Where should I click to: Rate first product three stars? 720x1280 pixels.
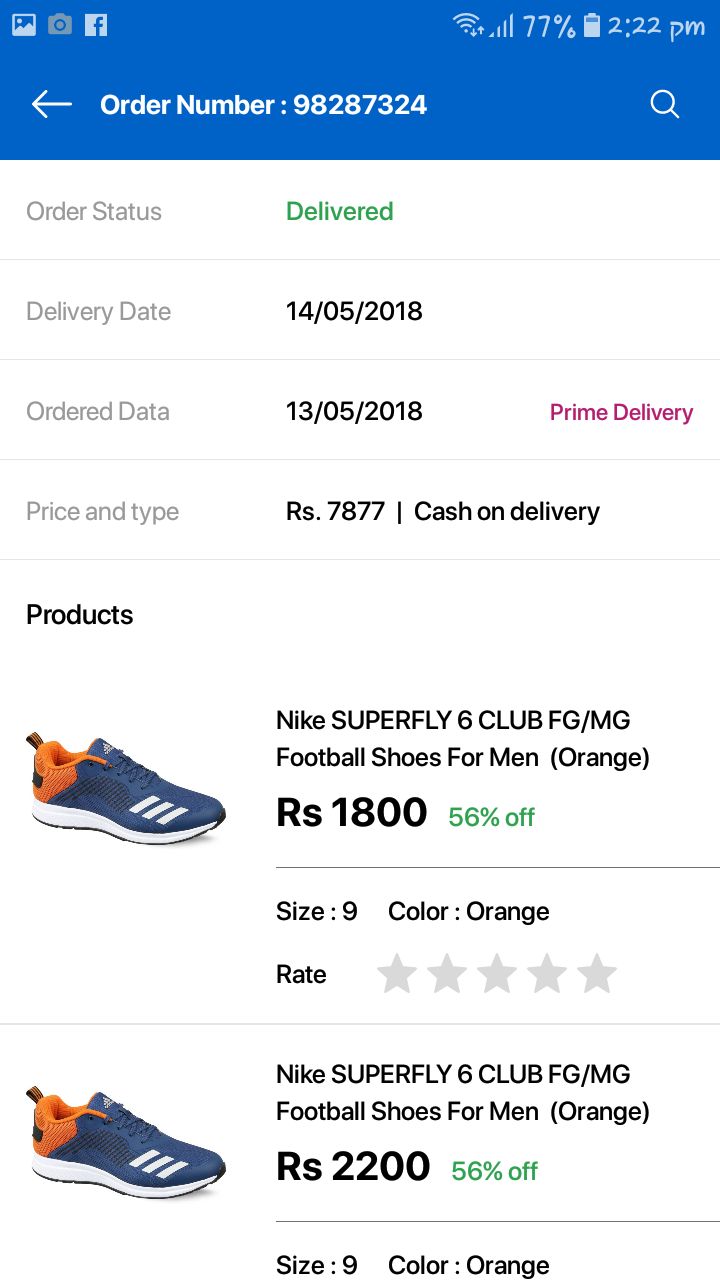(497, 974)
